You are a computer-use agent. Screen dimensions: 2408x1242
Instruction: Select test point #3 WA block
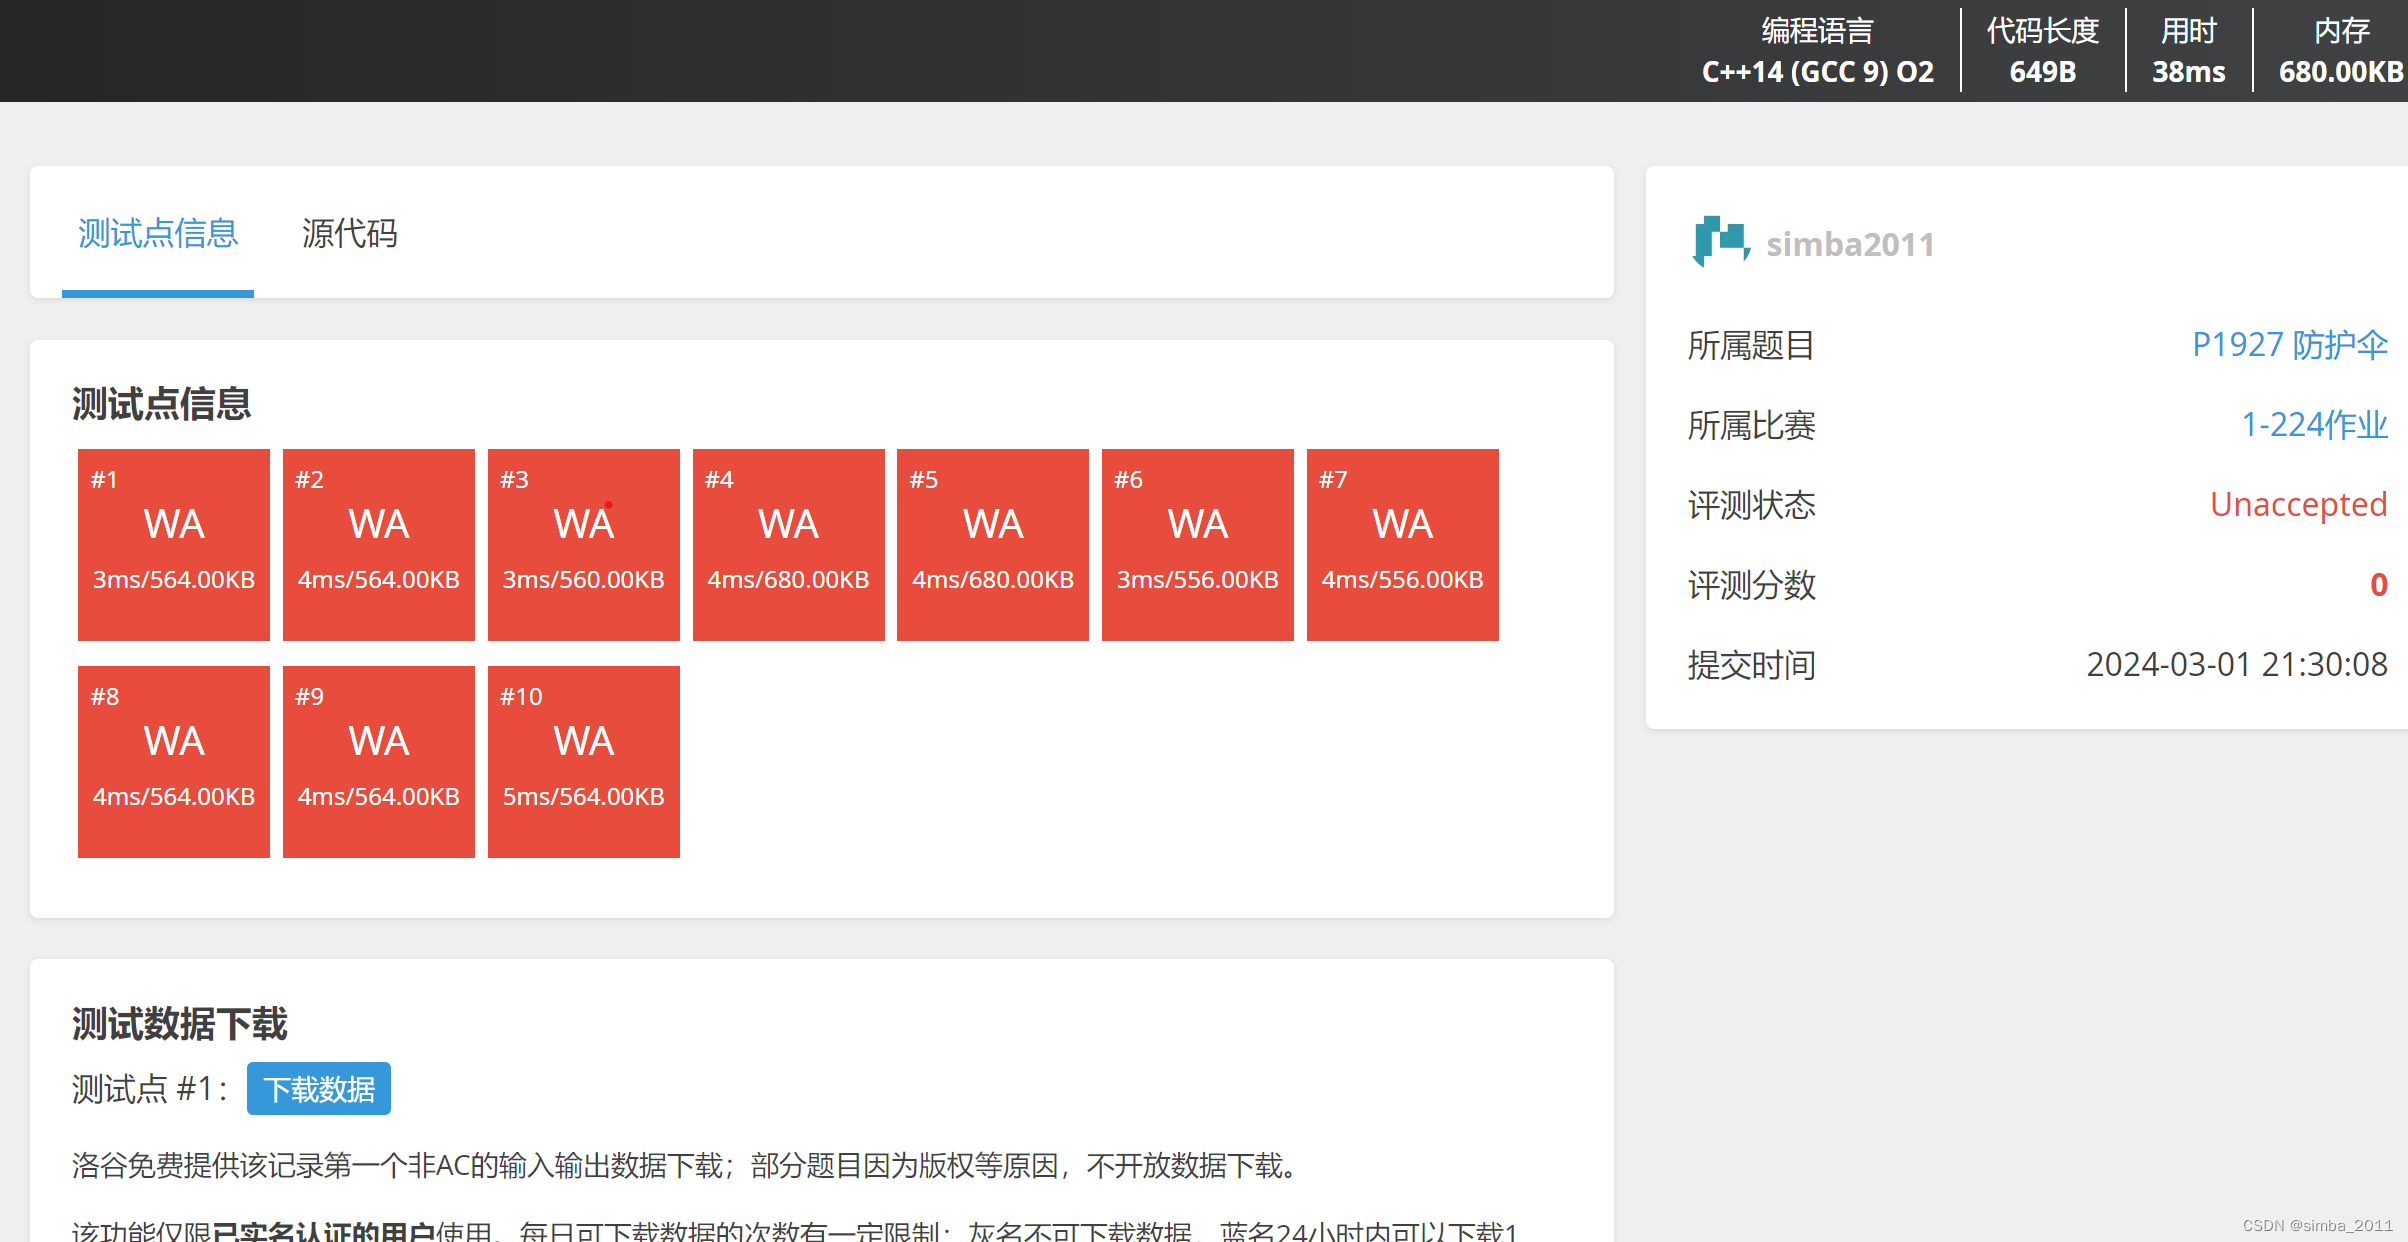tap(584, 544)
